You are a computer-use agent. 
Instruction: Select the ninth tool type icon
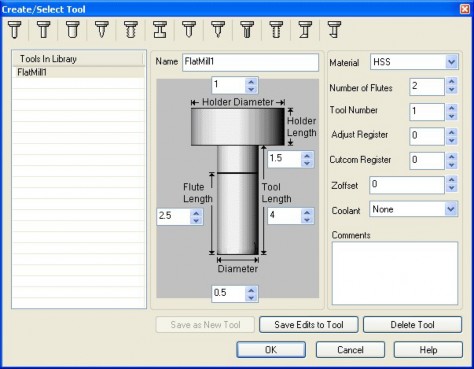pos(247,30)
